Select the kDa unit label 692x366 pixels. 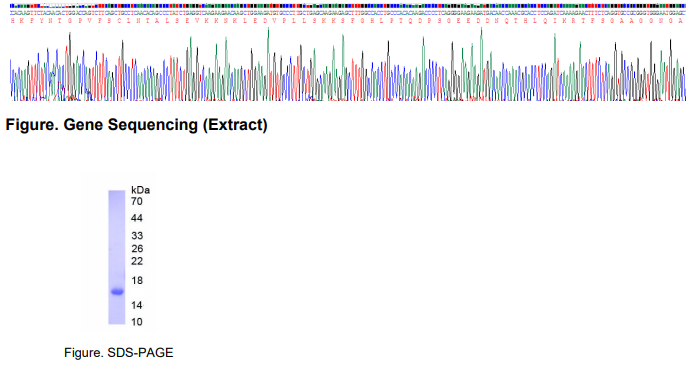(x=140, y=190)
